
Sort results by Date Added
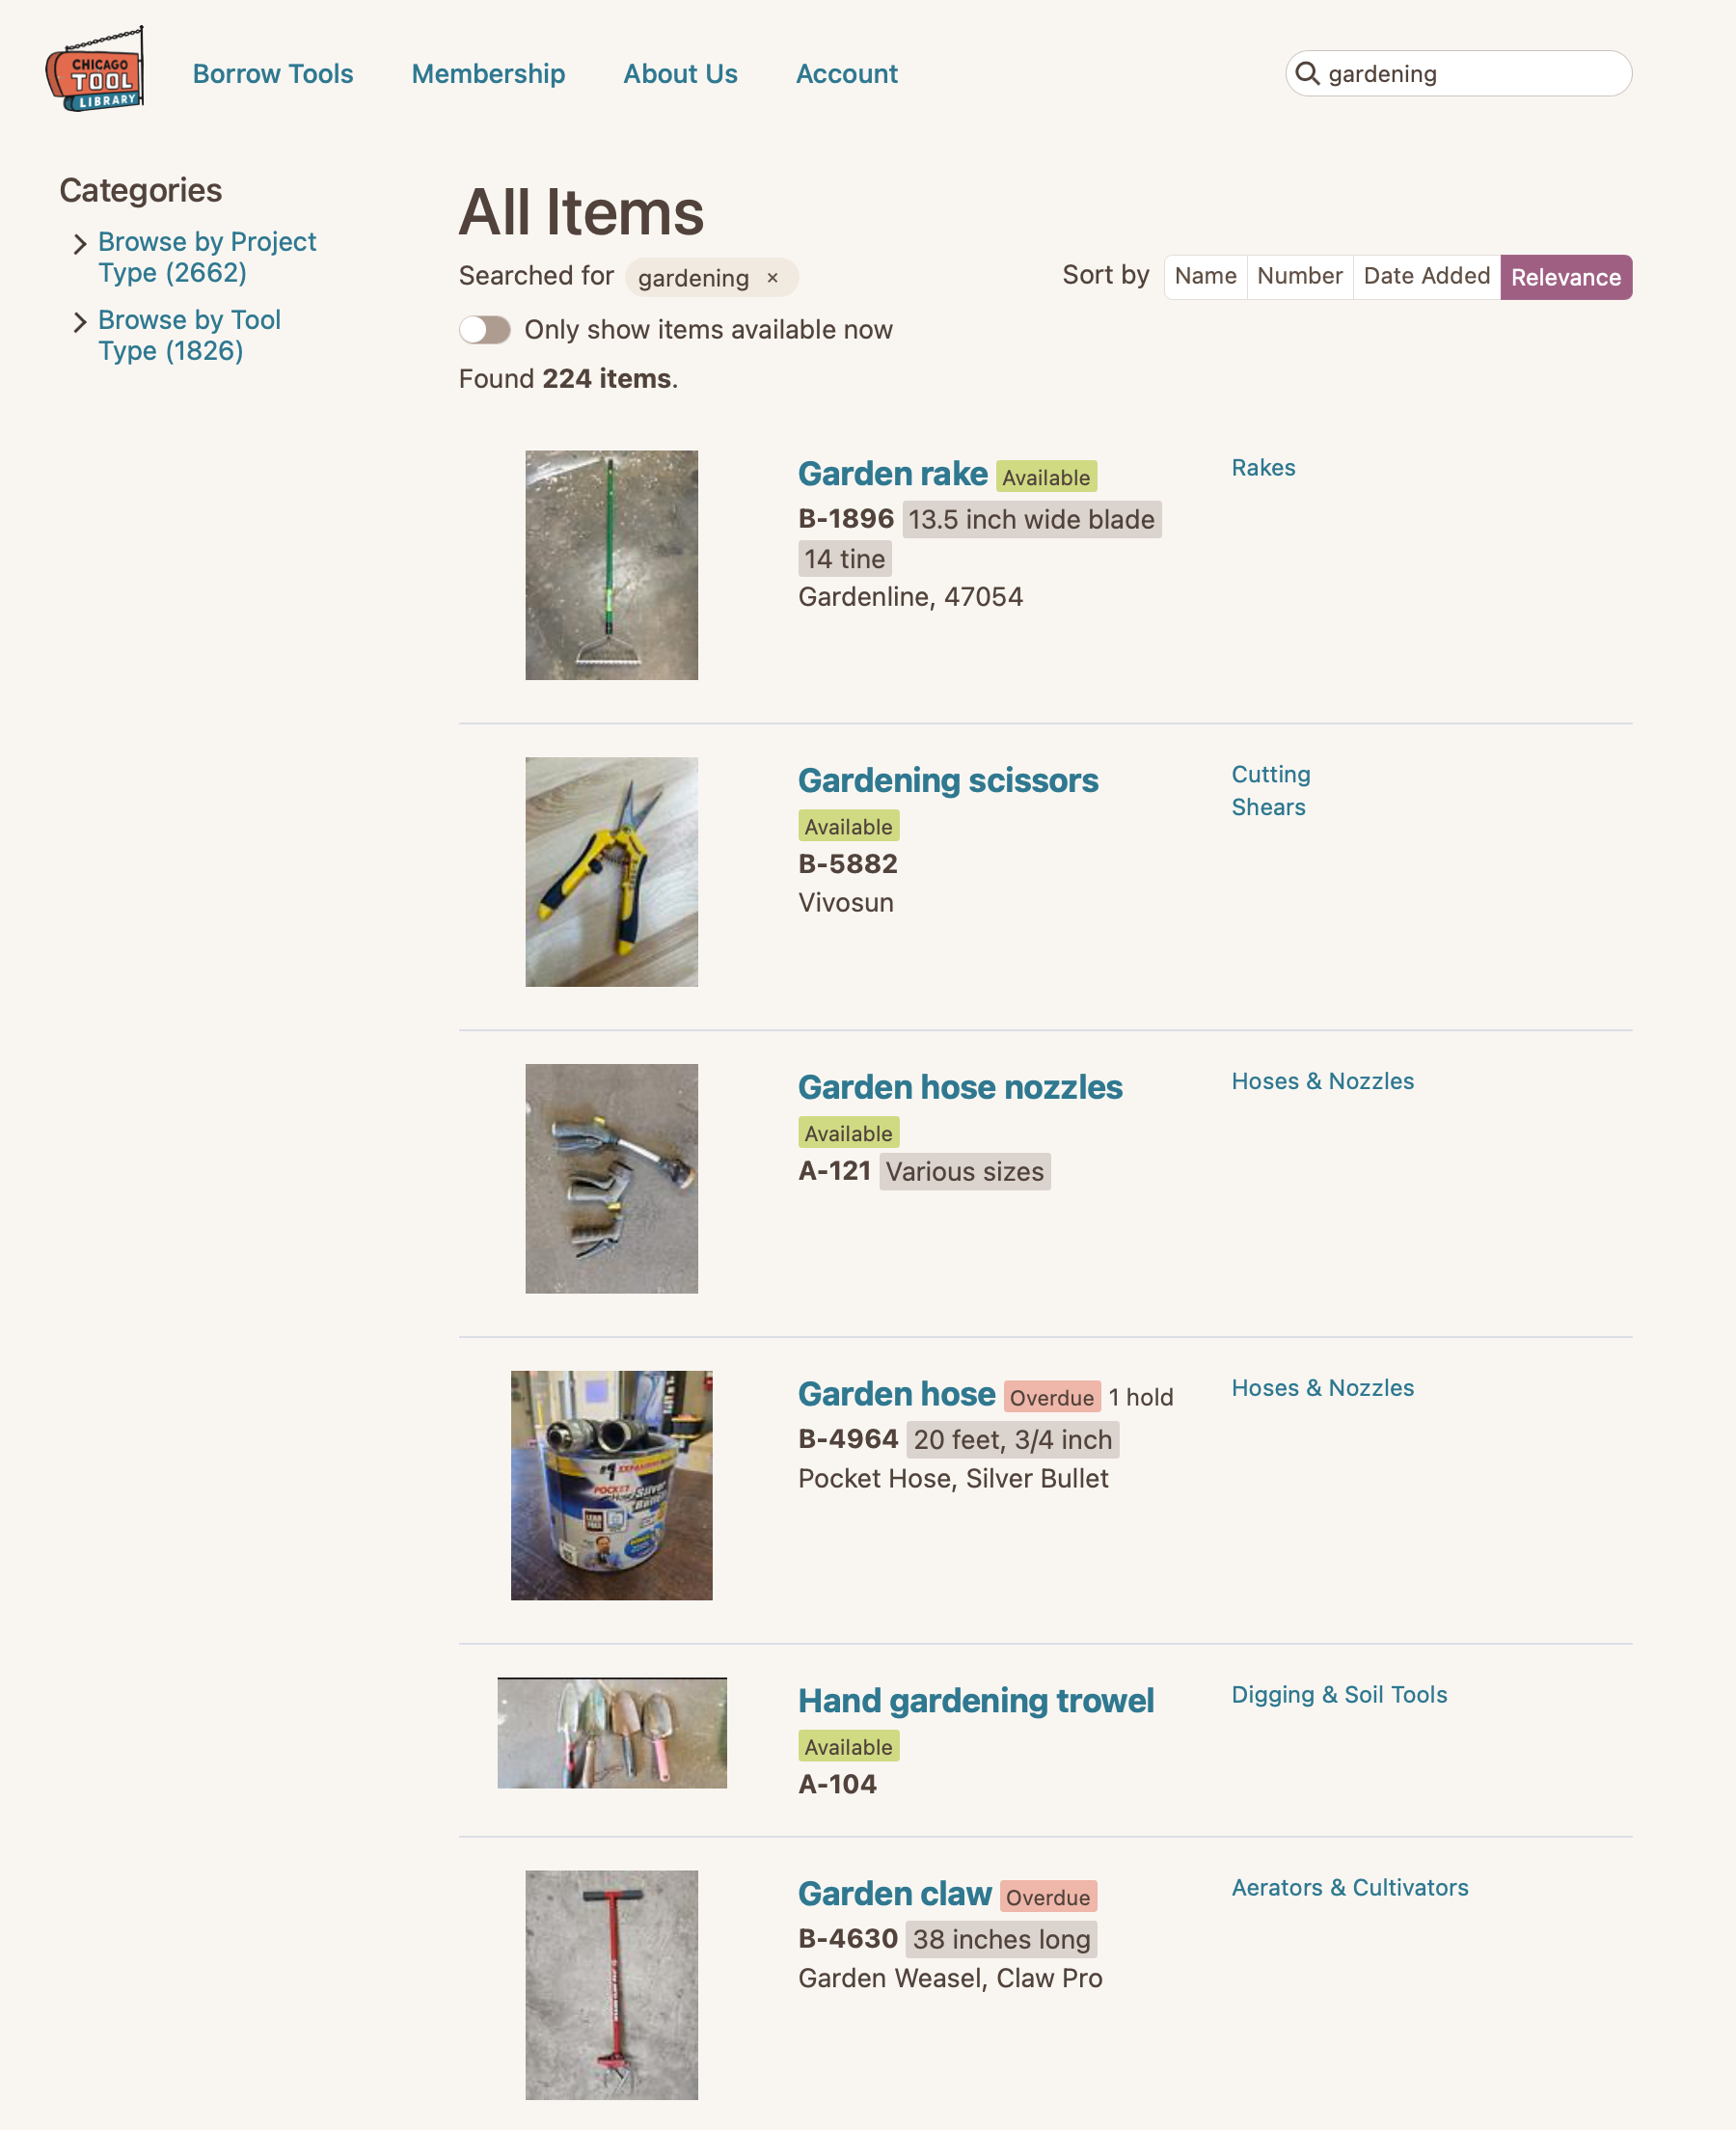point(1426,276)
